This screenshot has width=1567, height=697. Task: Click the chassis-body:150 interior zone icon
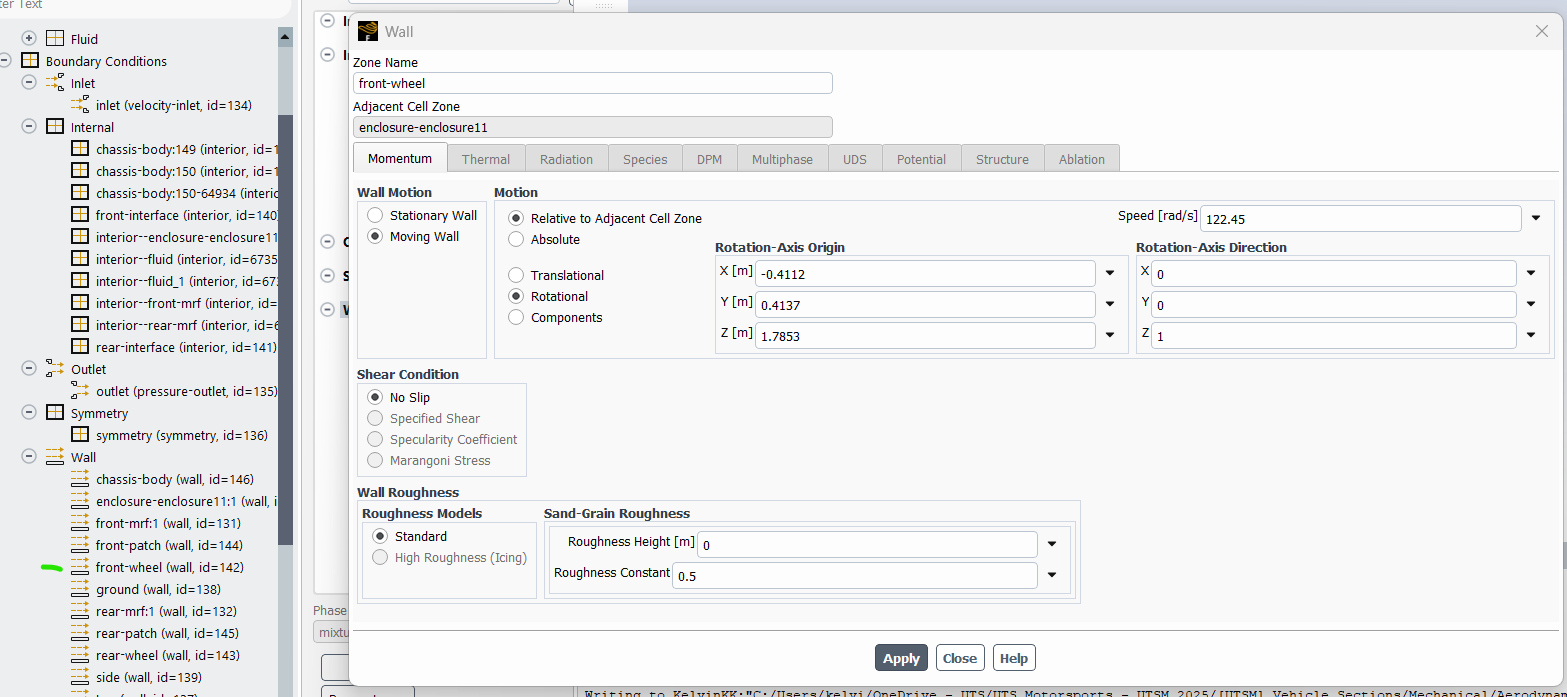(x=80, y=171)
